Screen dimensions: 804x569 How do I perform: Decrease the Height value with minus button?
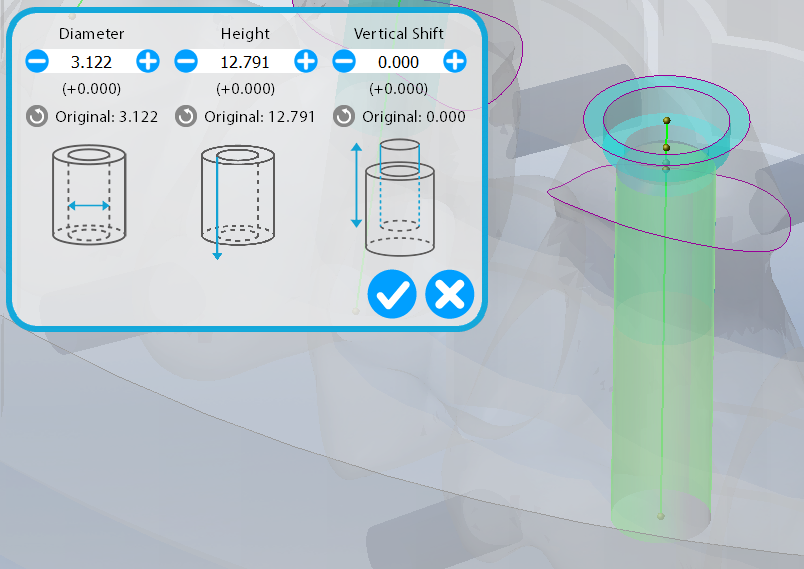[x=186, y=62]
